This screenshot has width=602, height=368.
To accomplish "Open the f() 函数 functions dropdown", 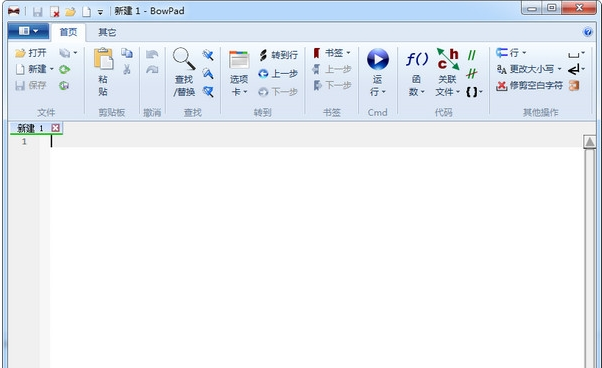I will [x=417, y=73].
